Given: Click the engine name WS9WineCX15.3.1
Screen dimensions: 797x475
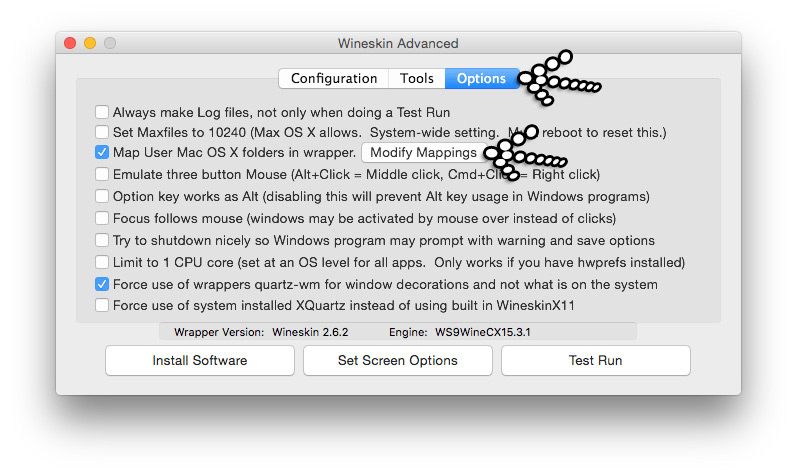Looking at the screenshot, I should pyautogui.click(x=483, y=332).
